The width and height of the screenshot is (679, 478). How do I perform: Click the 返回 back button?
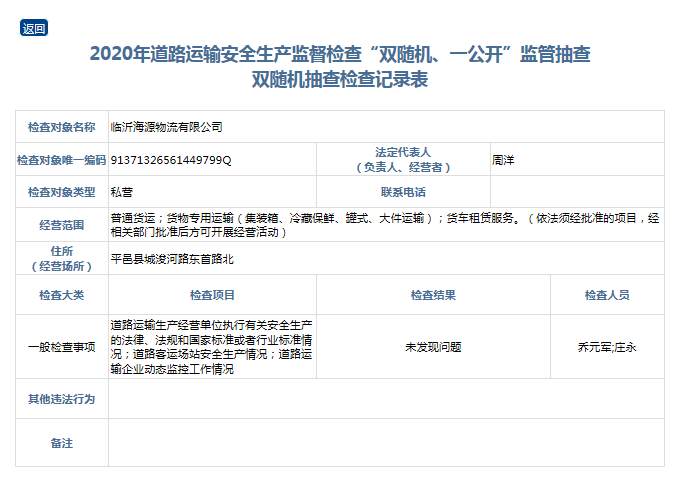(x=34, y=28)
